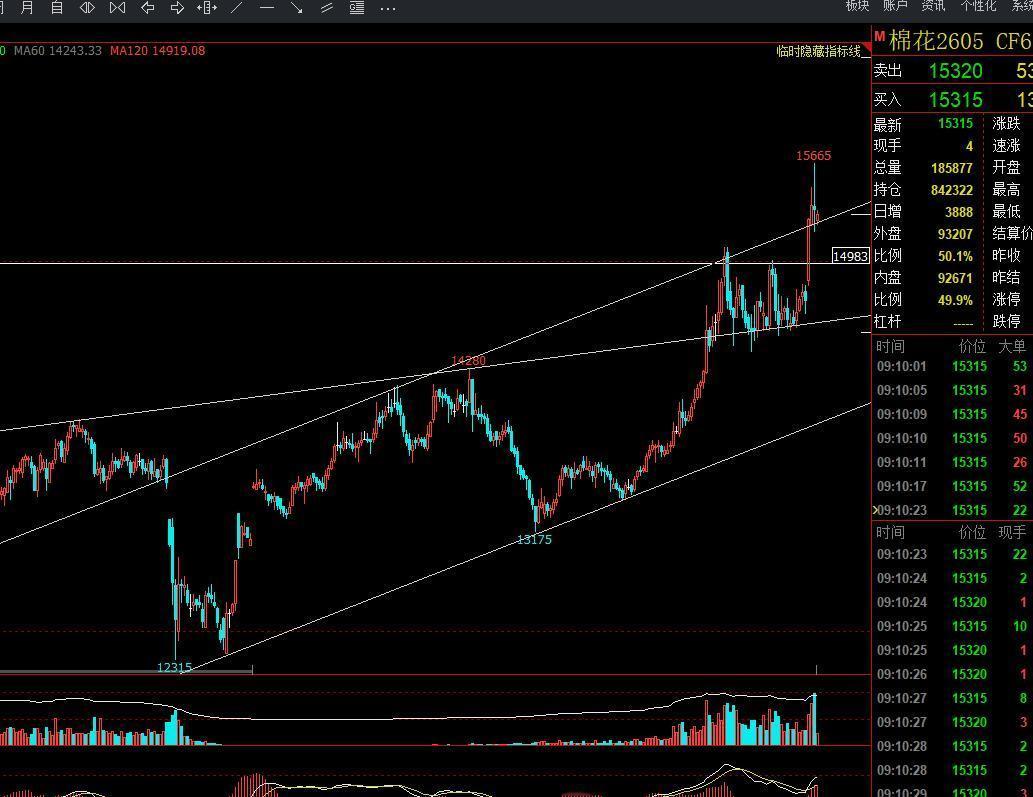
Task: Open the 资讯 menu
Action: (933, 6)
